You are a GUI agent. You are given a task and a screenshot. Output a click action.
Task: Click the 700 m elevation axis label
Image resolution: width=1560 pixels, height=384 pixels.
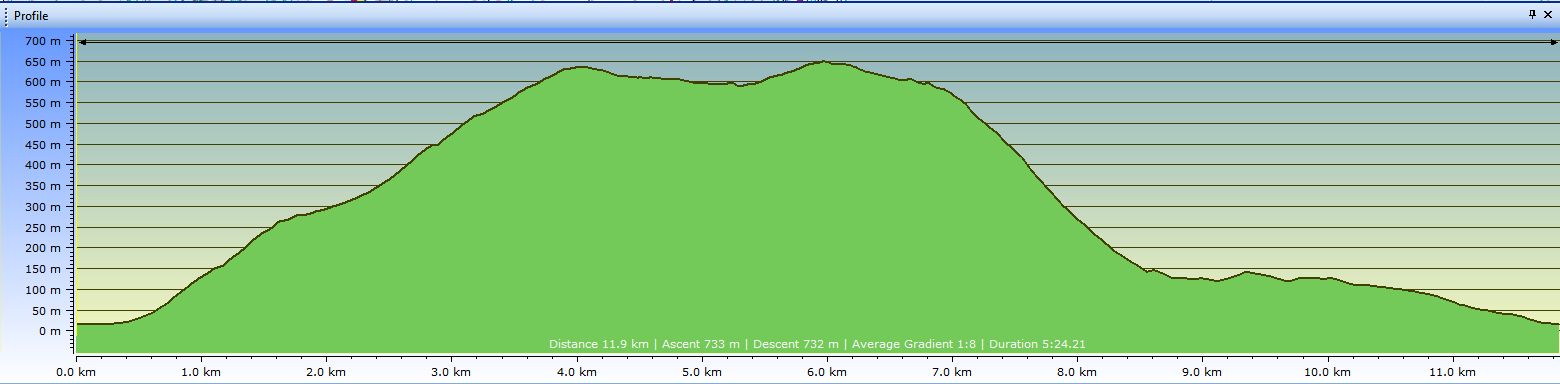point(42,41)
